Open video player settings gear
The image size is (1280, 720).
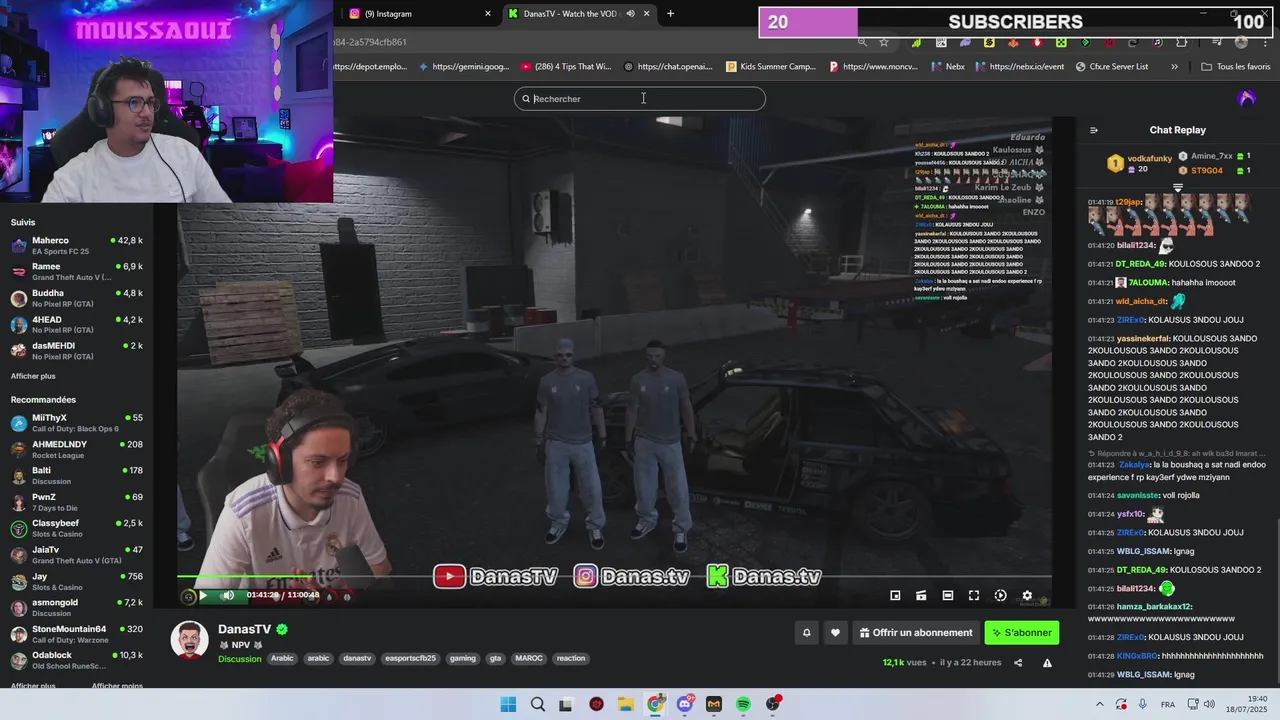[x=1027, y=595]
